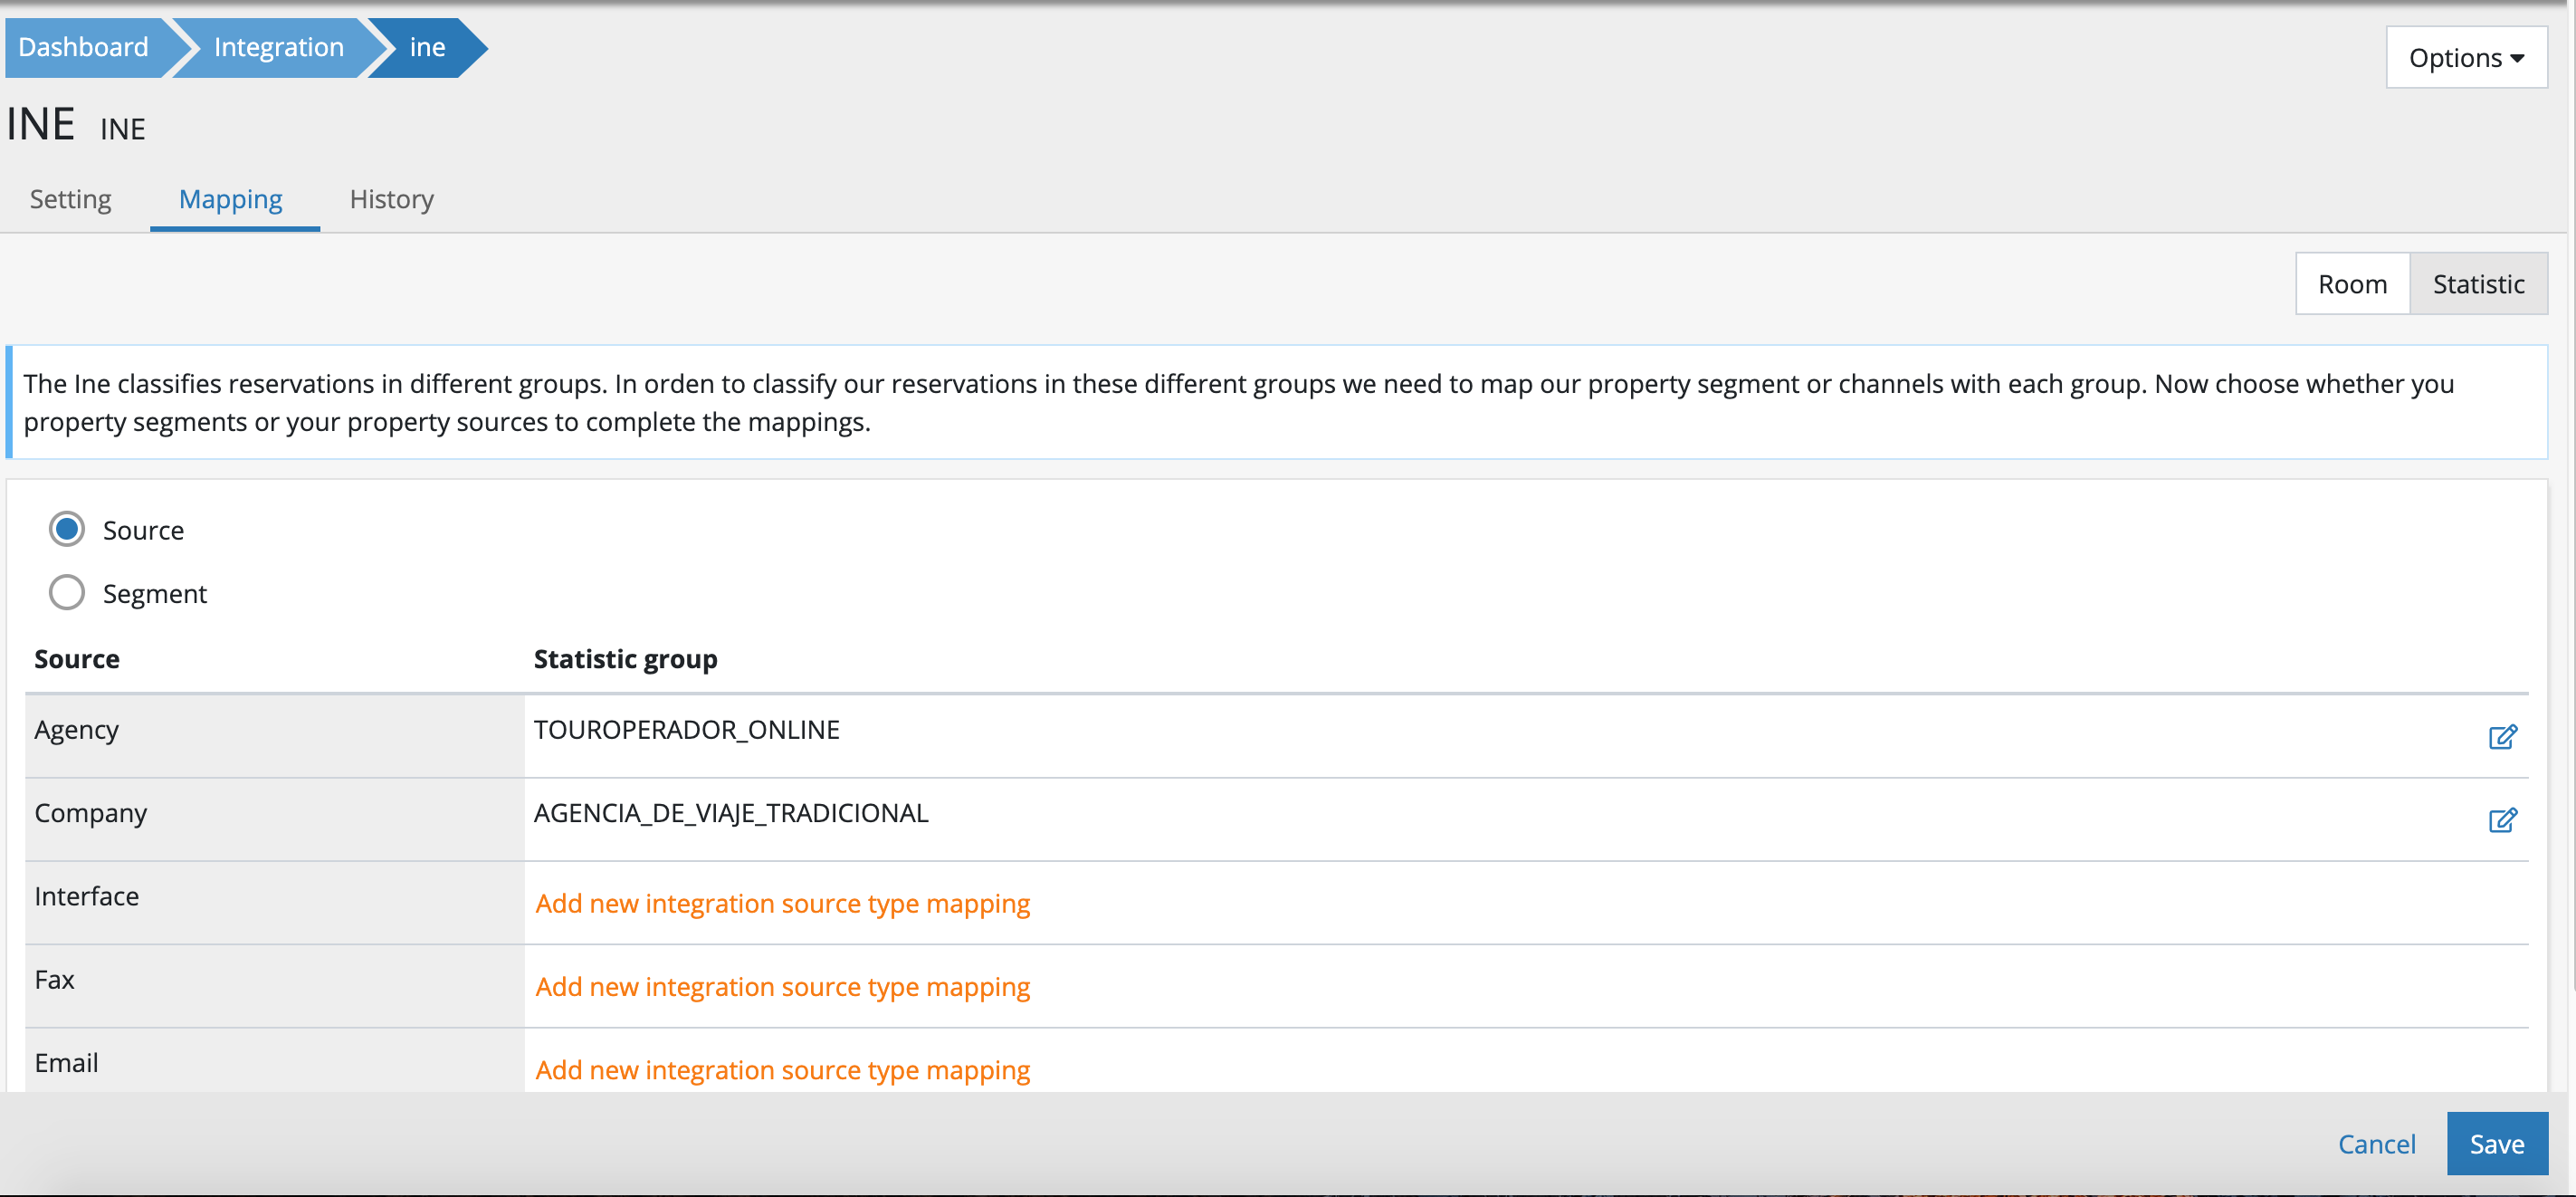Add mapping for Email source
Image resolution: width=2576 pixels, height=1197 pixels.
pos(782,1069)
